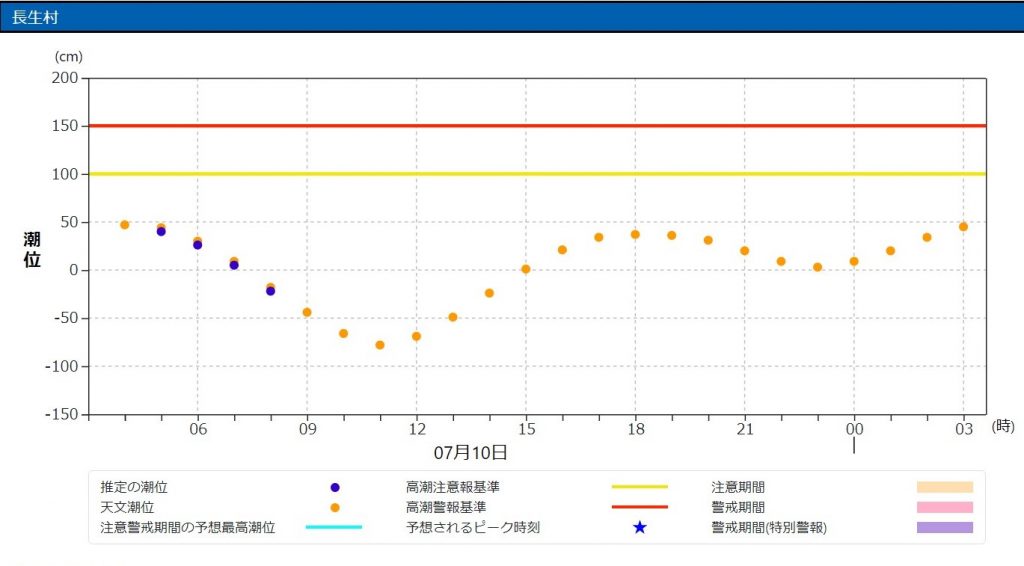Click the cyan line sample for 予想最高潮位

334,527
